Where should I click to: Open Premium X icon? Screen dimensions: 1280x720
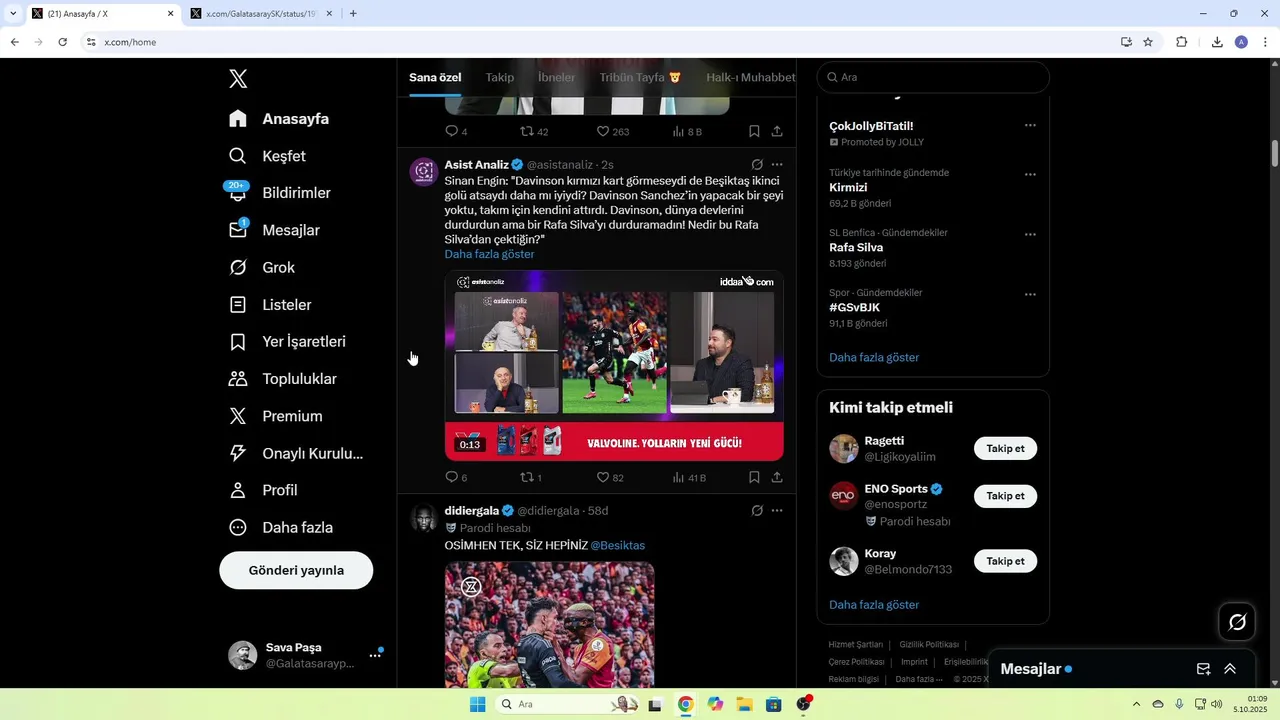238,416
